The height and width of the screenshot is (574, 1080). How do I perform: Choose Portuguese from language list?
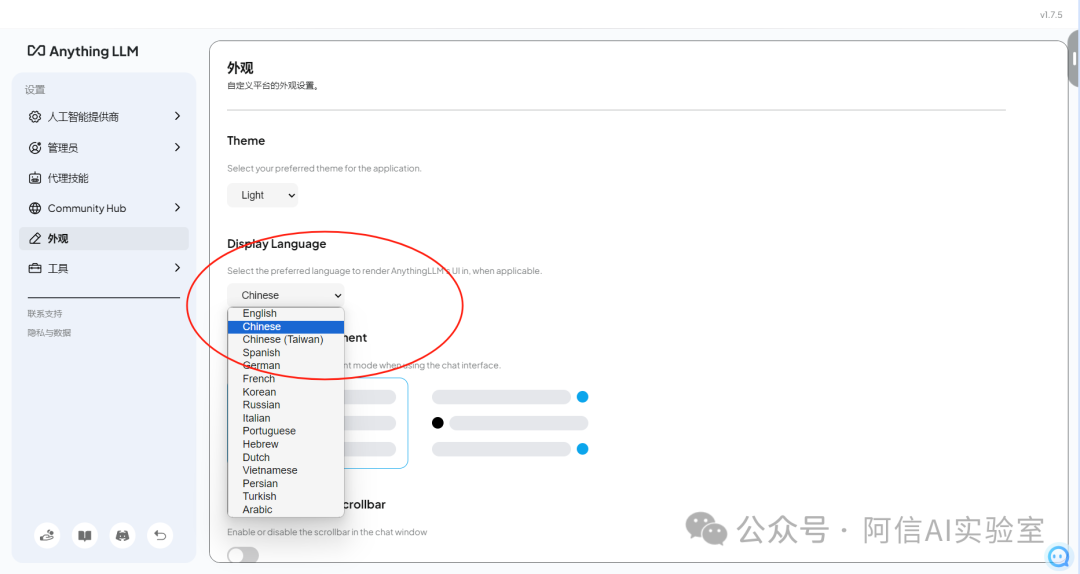pyautogui.click(x=286, y=431)
